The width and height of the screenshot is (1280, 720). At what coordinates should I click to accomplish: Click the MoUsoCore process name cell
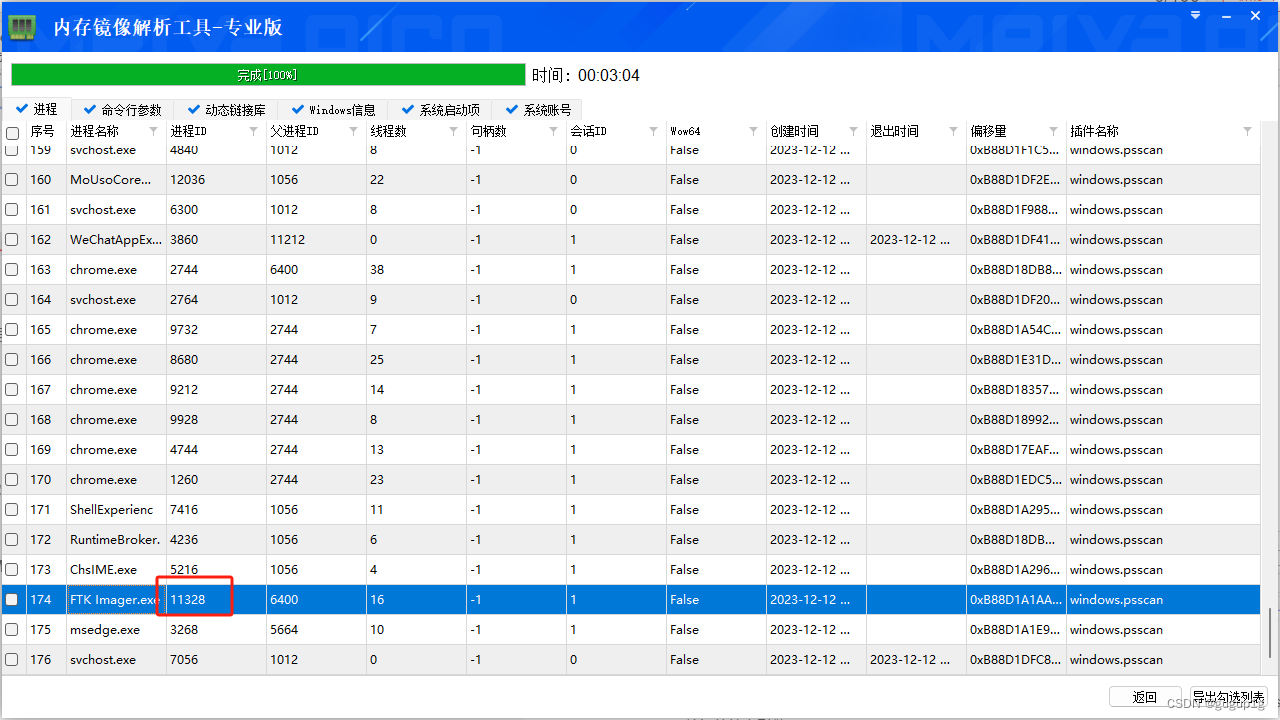(117, 180)
